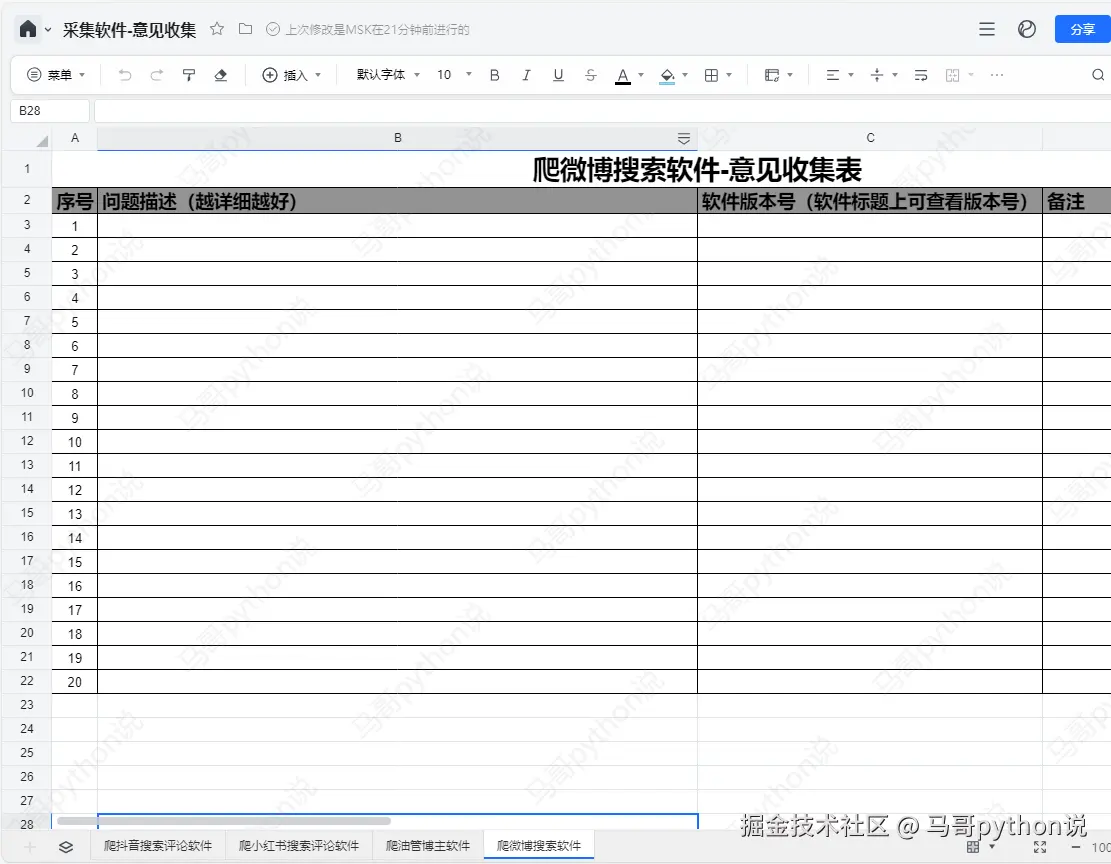Open the font size dropdown
This screenshot has height=864, width=1111.
(x=451, y=74)
